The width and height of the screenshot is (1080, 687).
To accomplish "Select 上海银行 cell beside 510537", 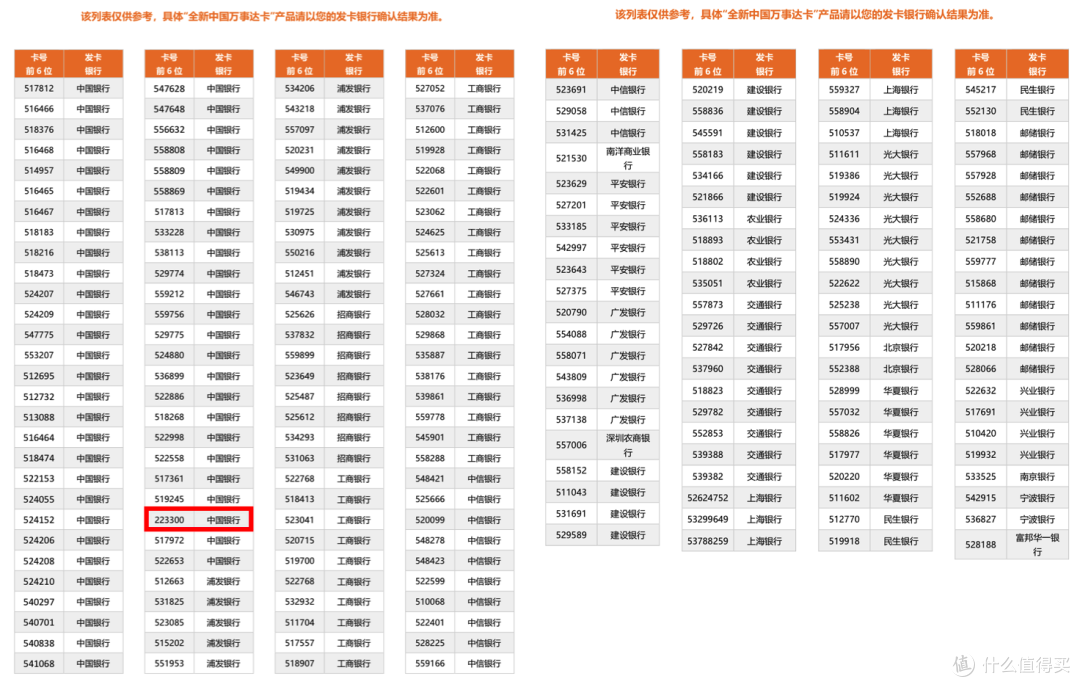I will (x=900, y=132).
